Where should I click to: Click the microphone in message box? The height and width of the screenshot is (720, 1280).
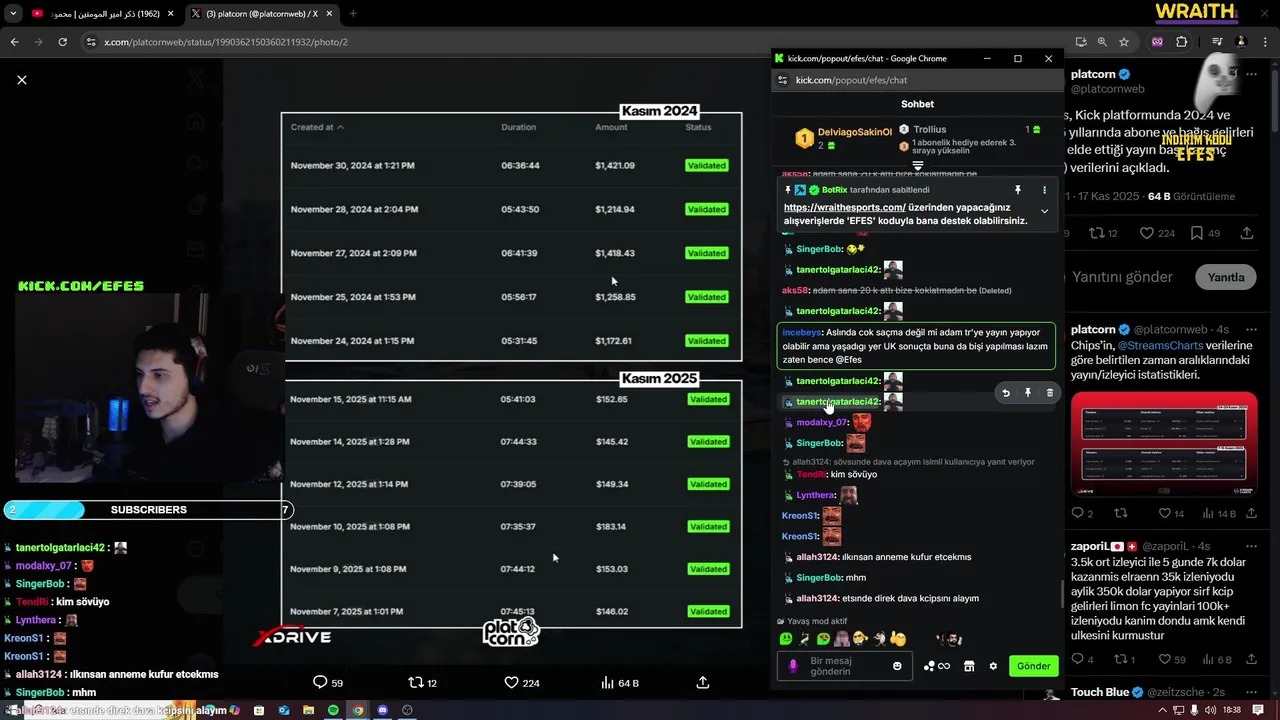coord(793,666)
